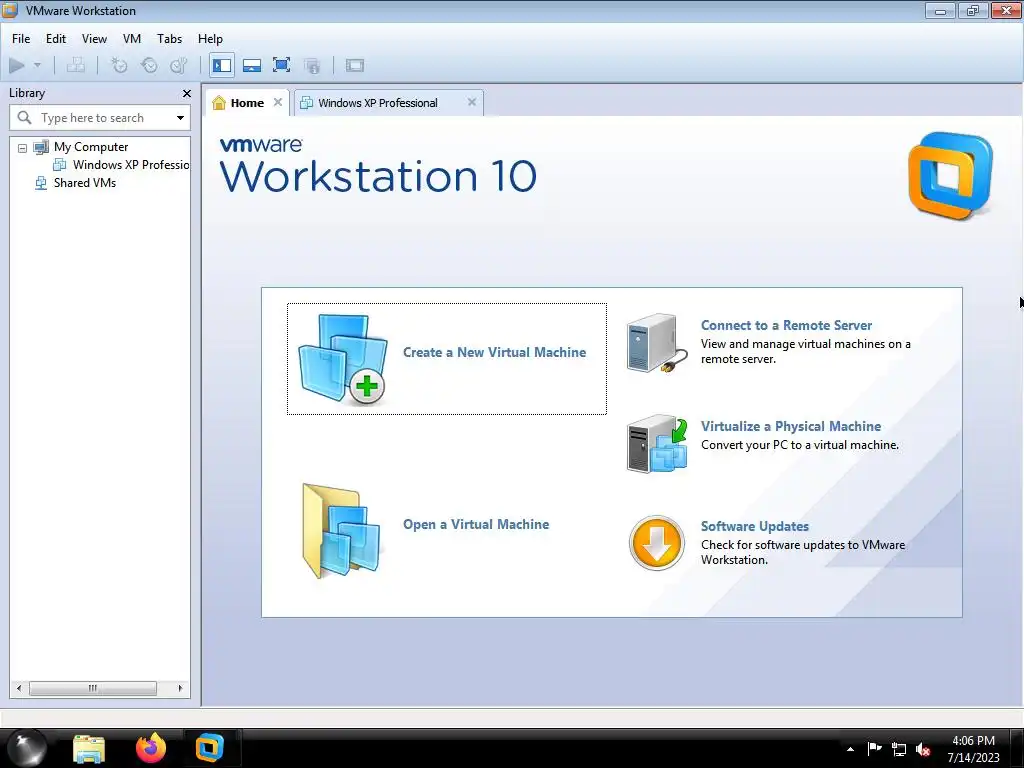Switch to Windows XP Professional tab
This screenshot has width=1024, height=768.
[377, 103]
